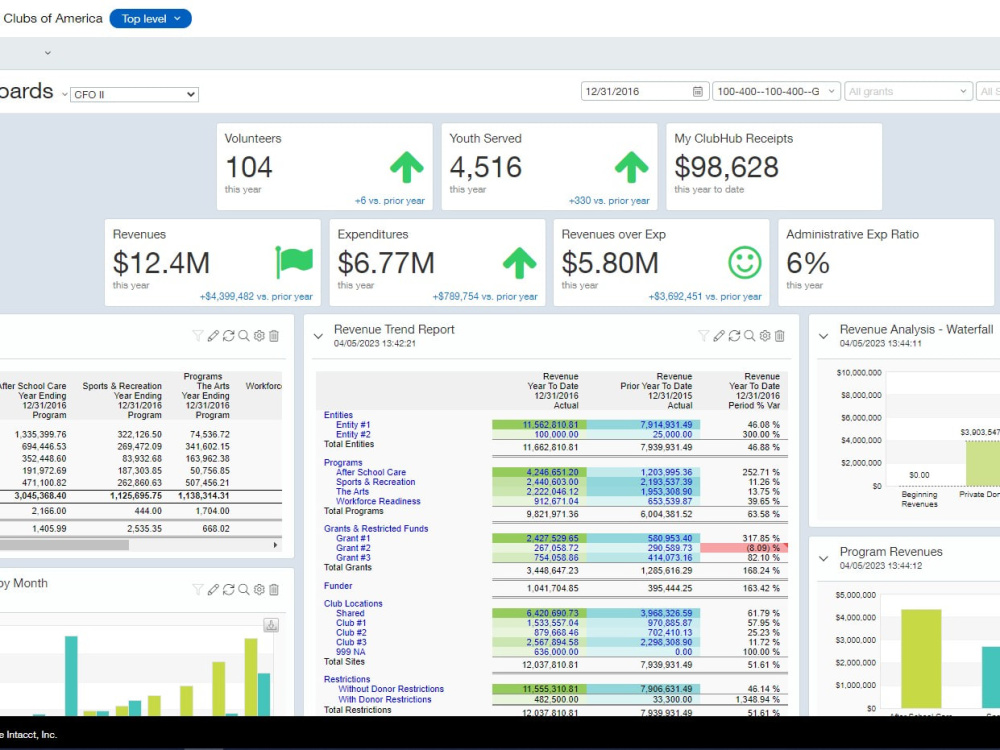The image size is (1000, 750).
Task: Open Grant #2 row link
Action: (x=353, y=548)
